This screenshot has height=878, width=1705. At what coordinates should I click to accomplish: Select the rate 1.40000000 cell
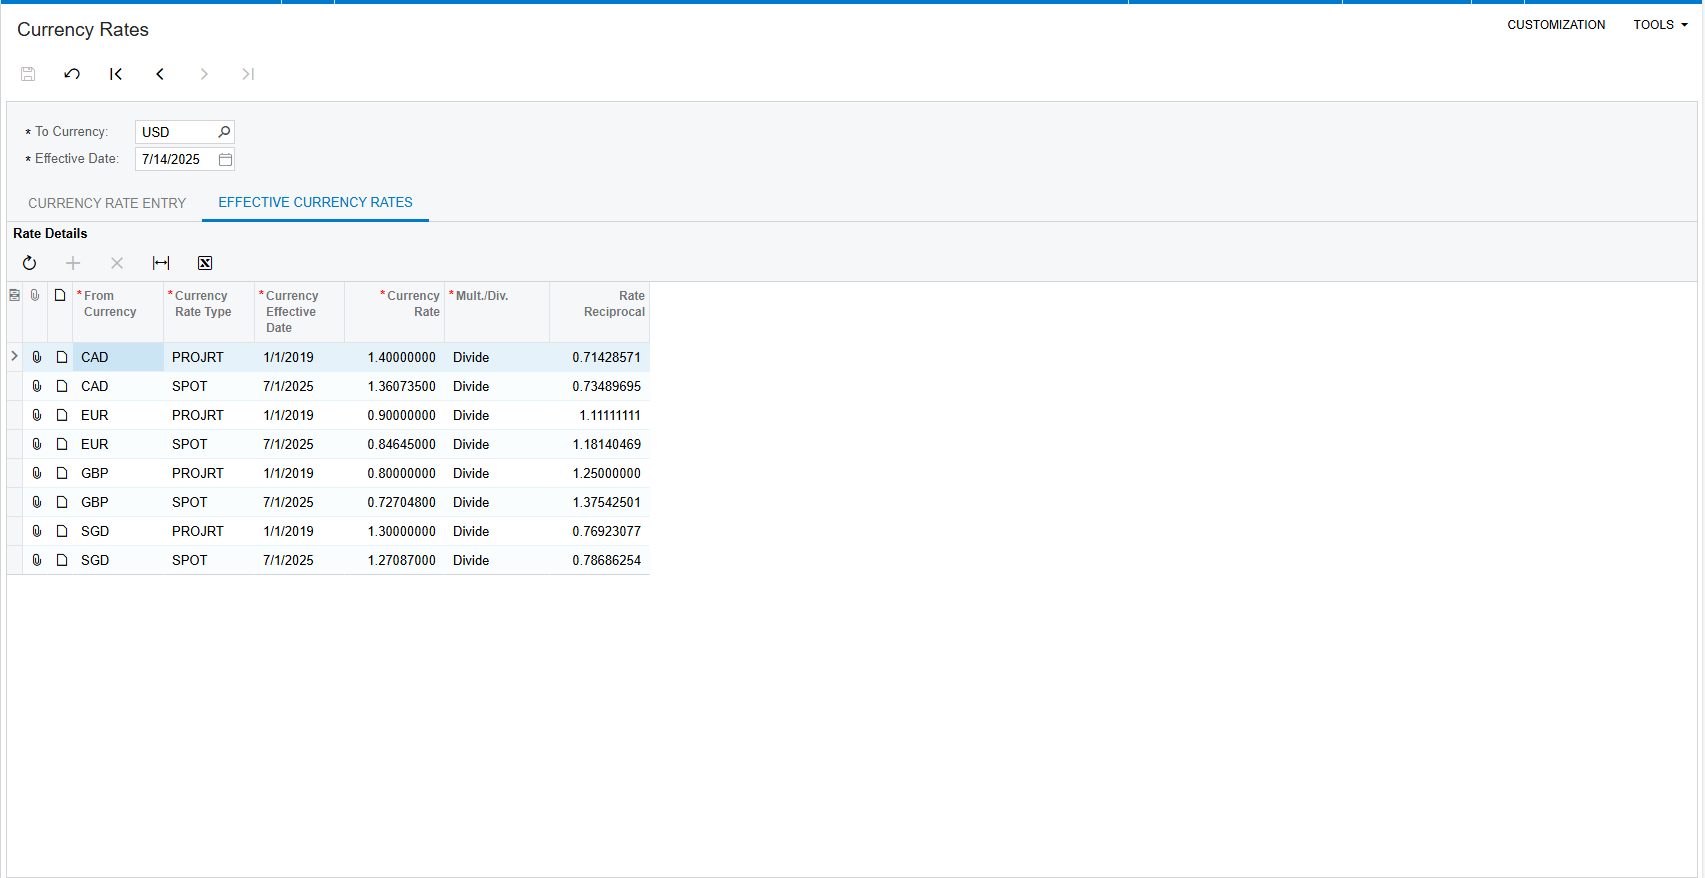(395, 357)
